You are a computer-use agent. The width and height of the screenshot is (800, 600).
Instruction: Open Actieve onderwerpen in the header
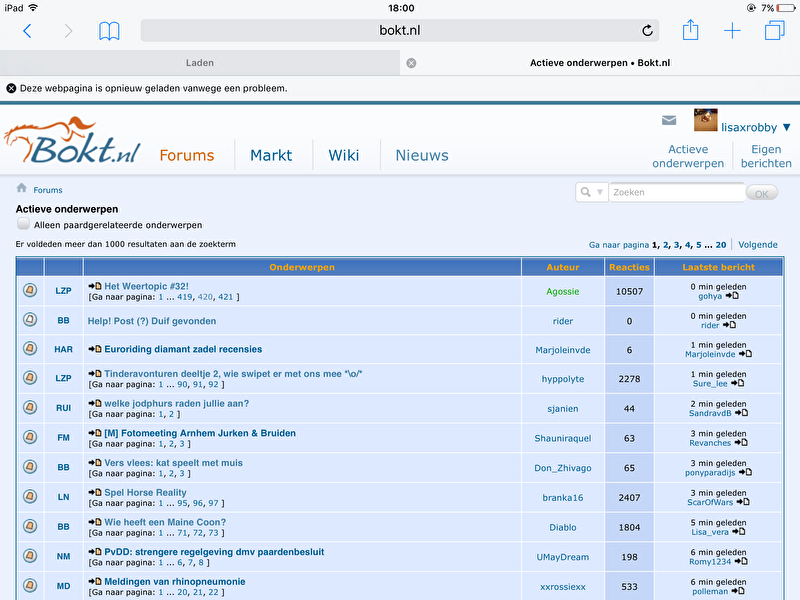pyautogui.click(x=688, y=156)
